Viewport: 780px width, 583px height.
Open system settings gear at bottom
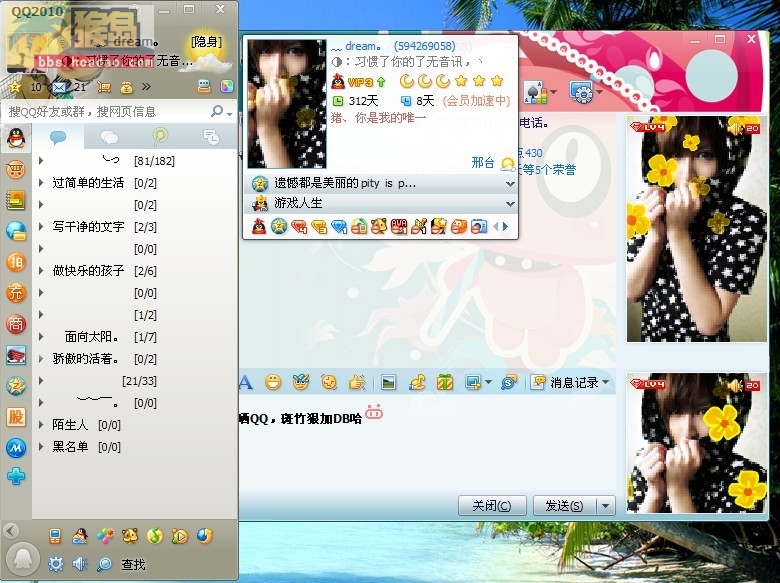click(56, 564)
